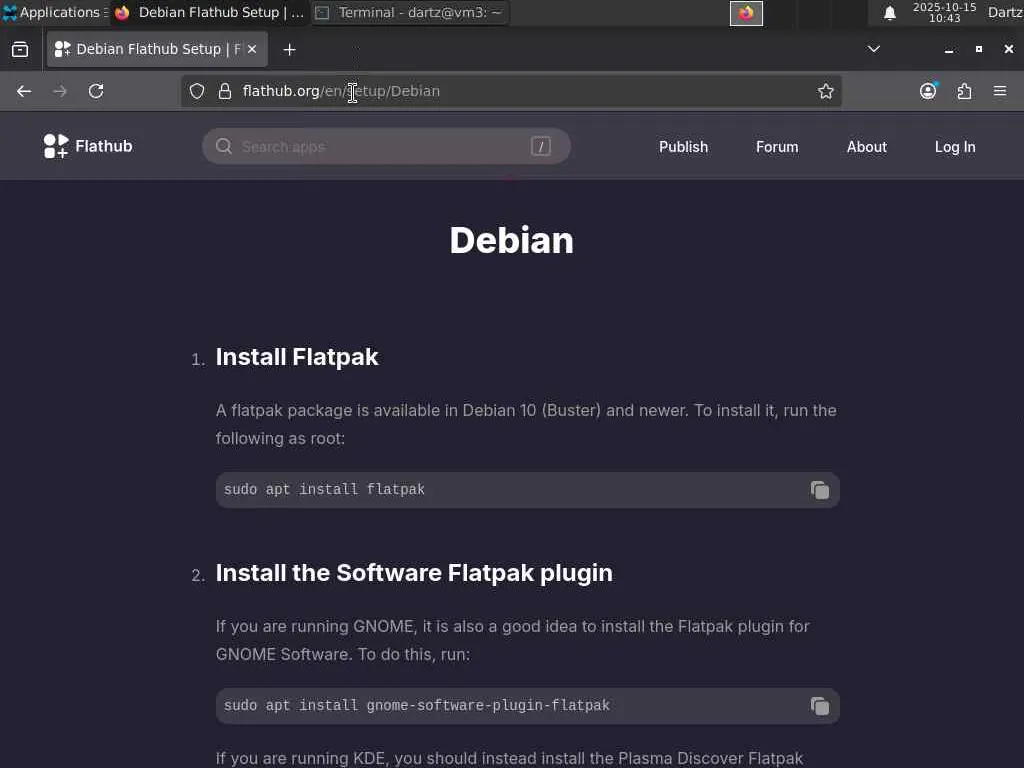Click the sudo apt install gnome-software-plugin-flatpak text
Screen dimensions: 1024x768
point(417,705)
